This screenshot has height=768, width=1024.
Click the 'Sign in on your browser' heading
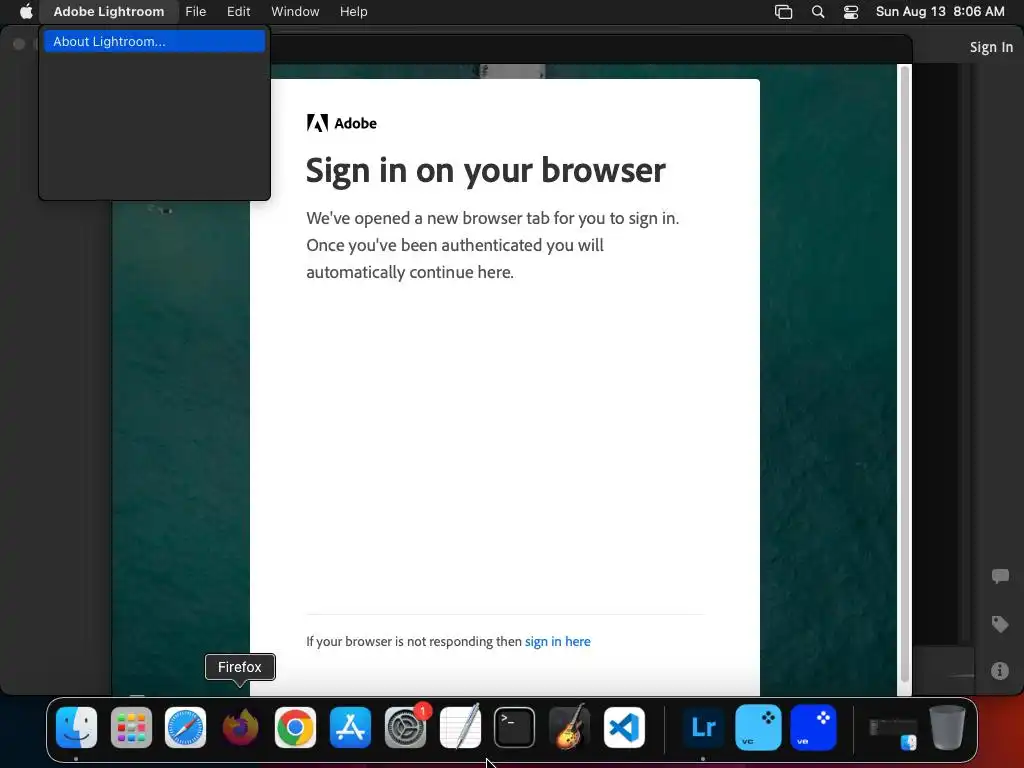click(485, 171)
